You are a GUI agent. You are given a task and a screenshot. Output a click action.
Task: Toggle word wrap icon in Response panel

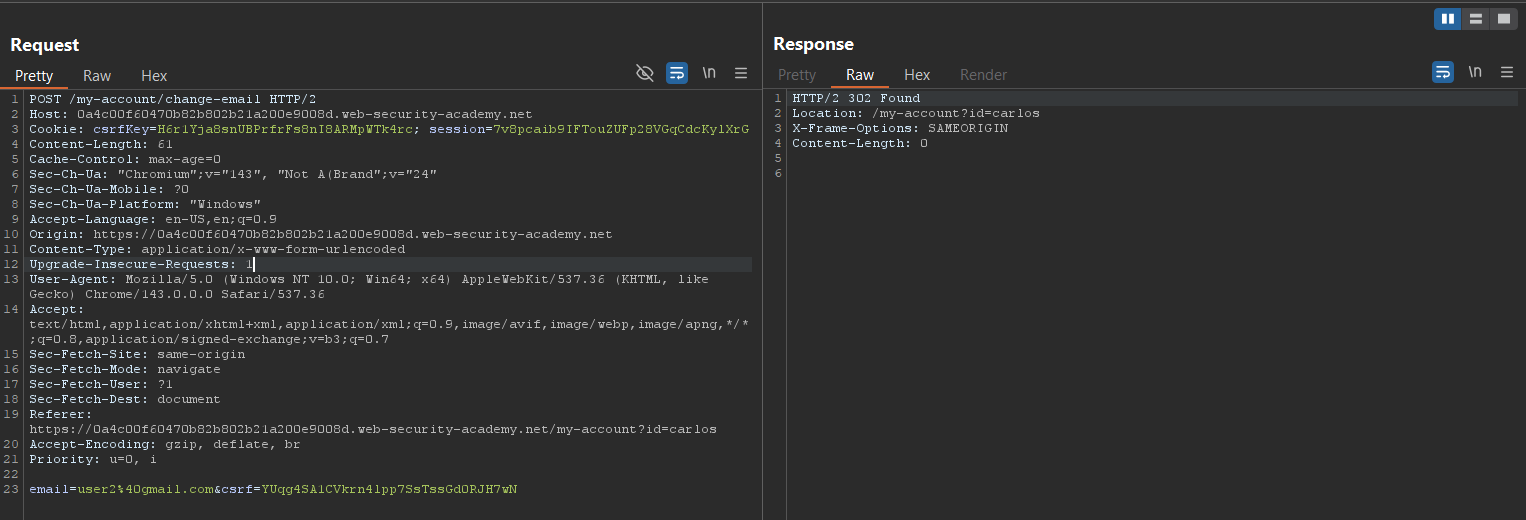(x=1443, y=72)
